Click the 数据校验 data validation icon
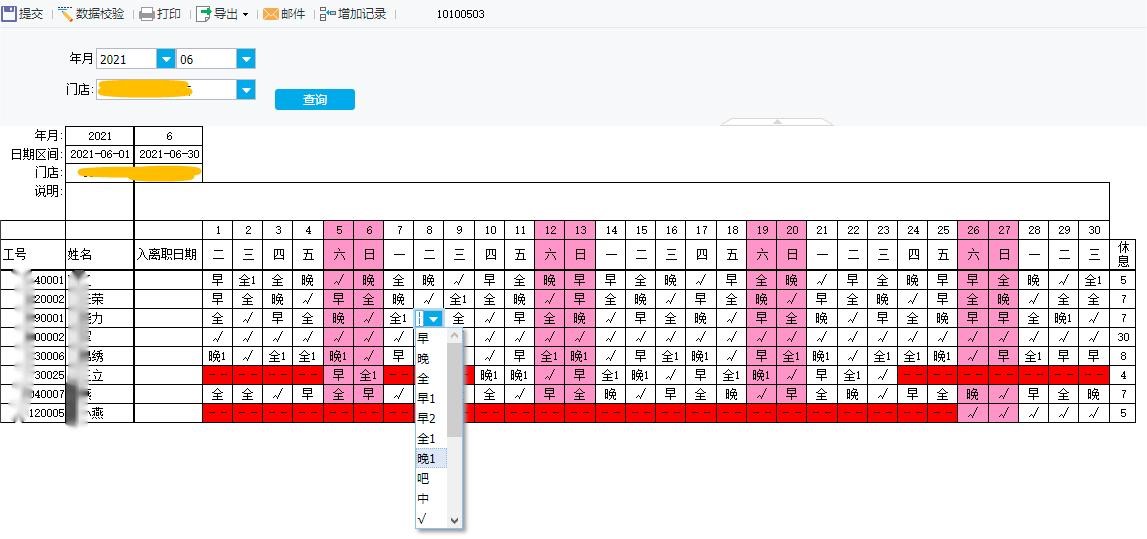 coord(66,14)
